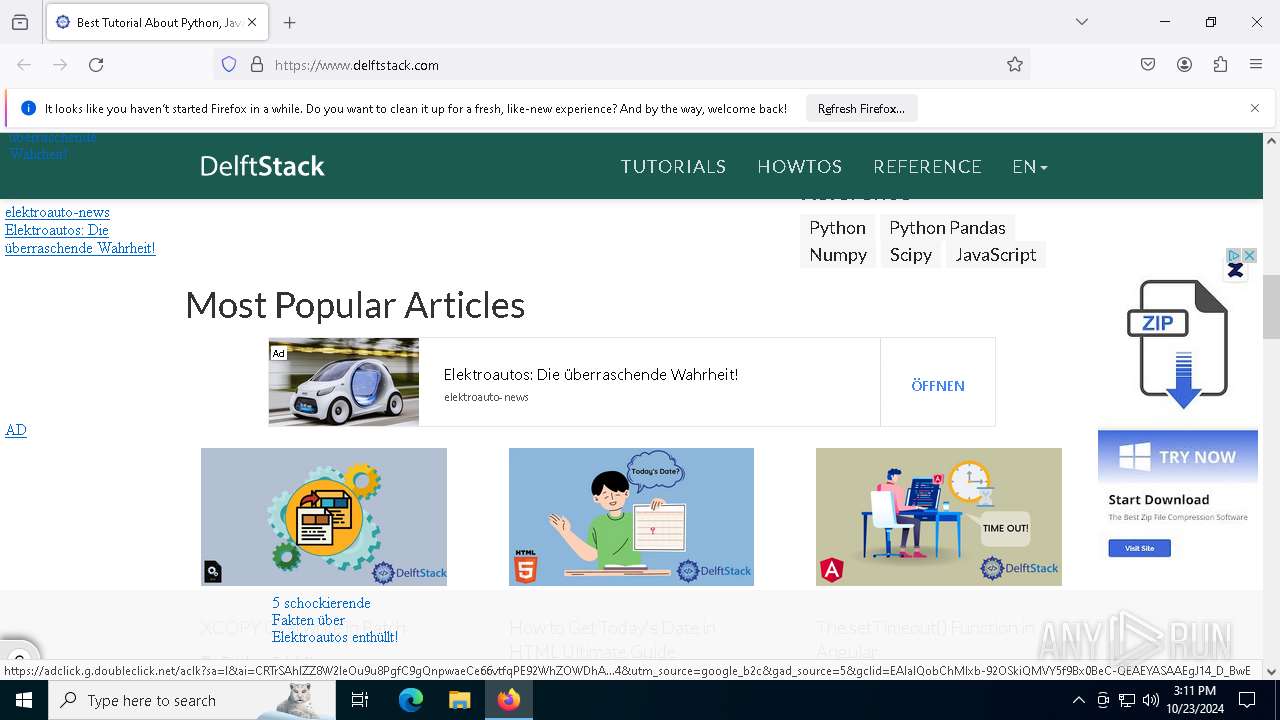This screenshot has height=720, width=1280.
Task: Open the notifications action center icon
Action: coord(1247,700)
